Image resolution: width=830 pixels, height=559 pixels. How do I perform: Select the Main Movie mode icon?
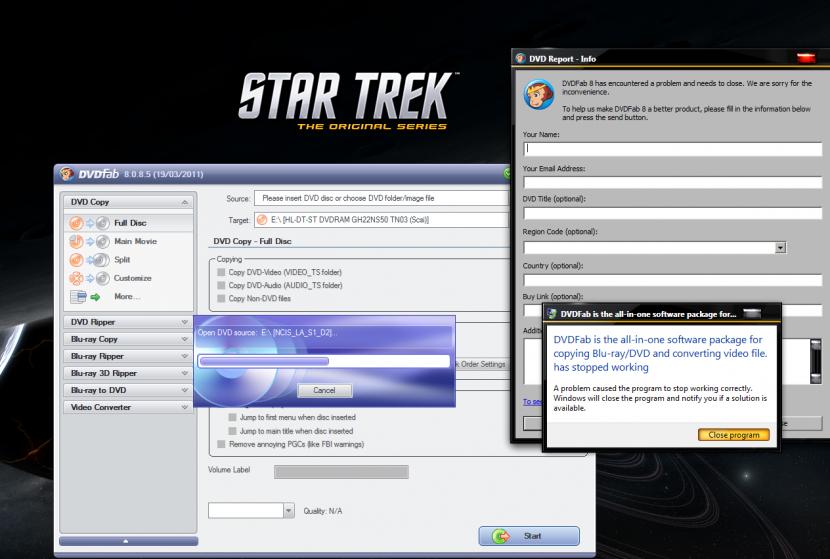tap(89, 241)
